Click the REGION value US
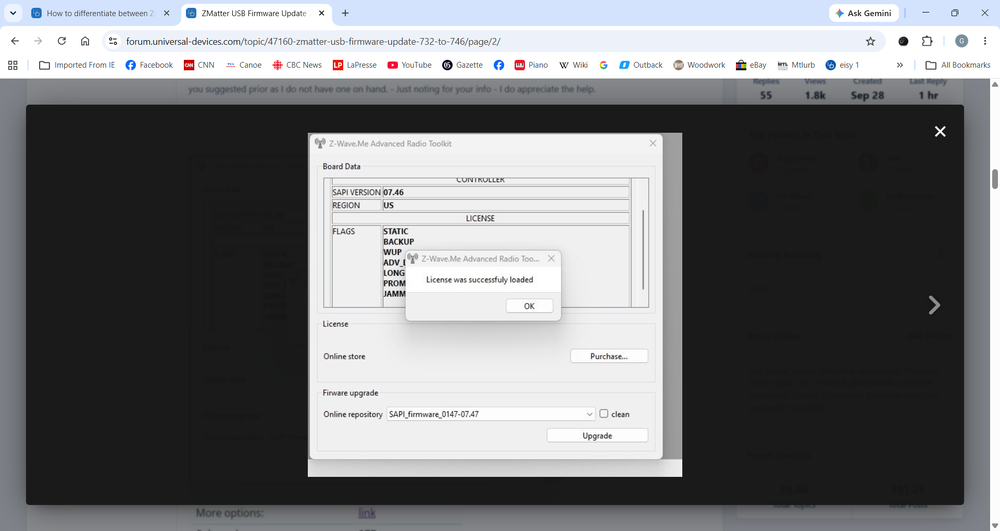Screen dimensions: 1000x531 [388, 205]
